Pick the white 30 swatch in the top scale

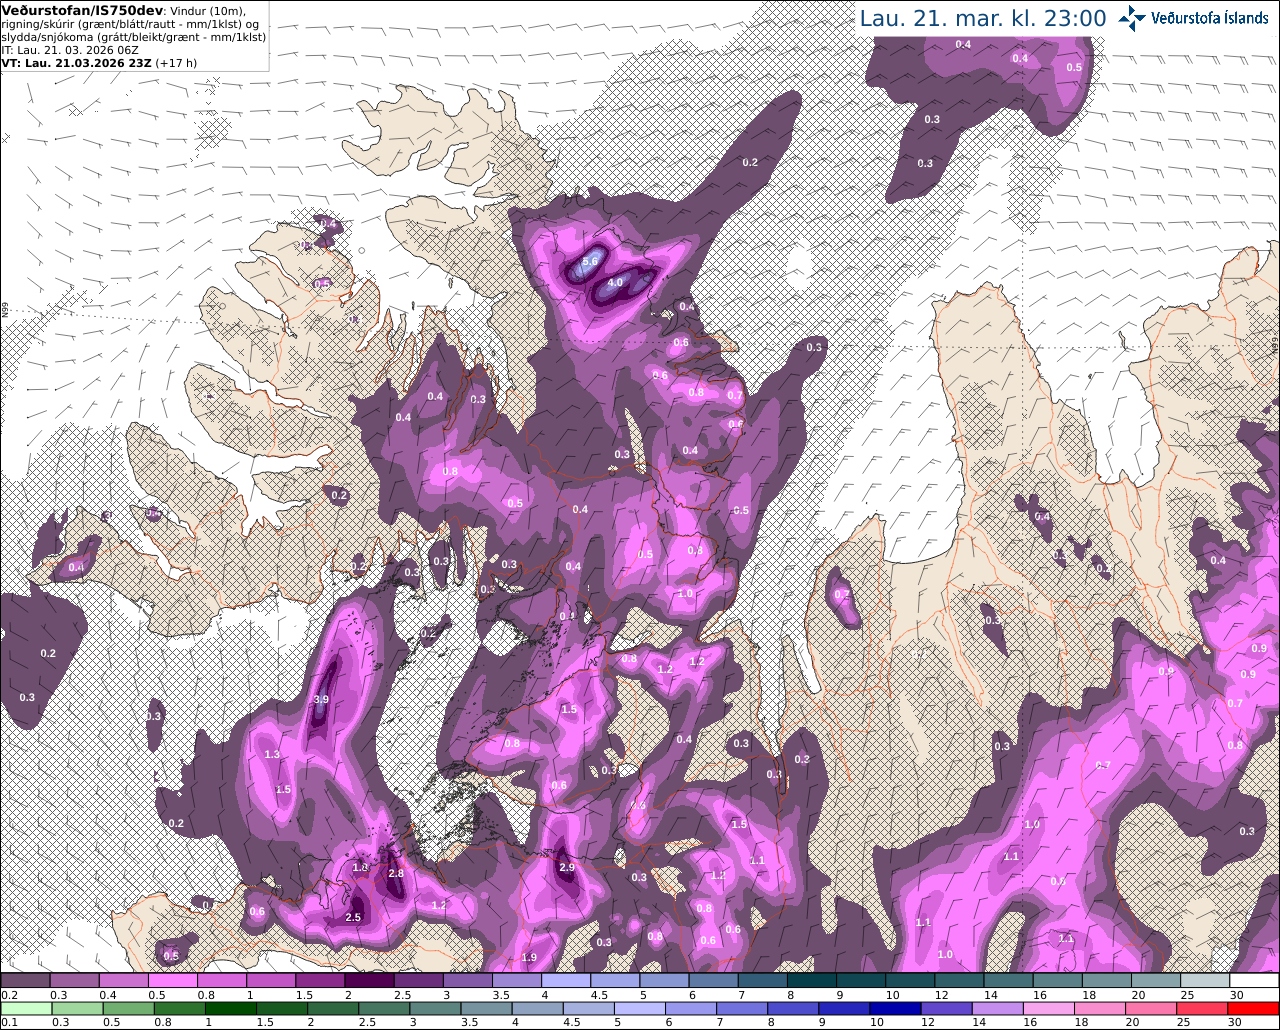pos(1254,981)
